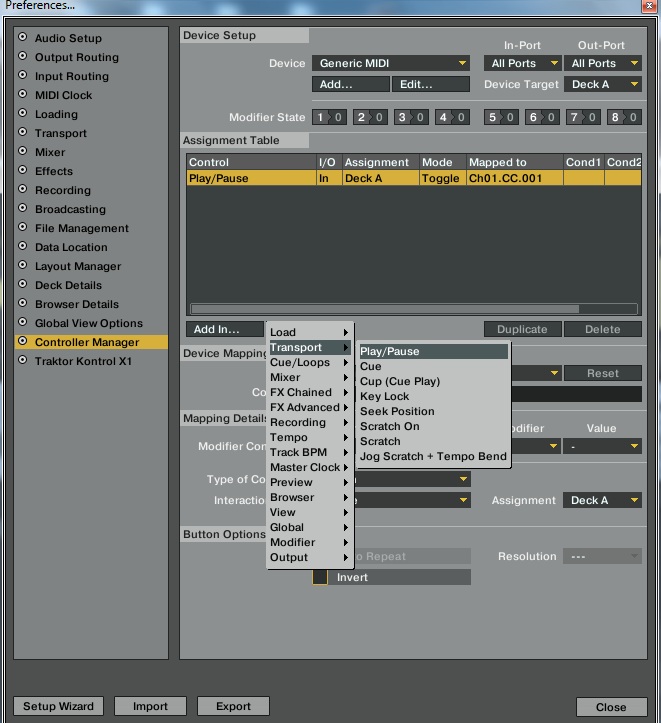The height and width of the screenshot is (723, 661).
Task: Click Modifier State 2 indicator
Action: point(370,117)
